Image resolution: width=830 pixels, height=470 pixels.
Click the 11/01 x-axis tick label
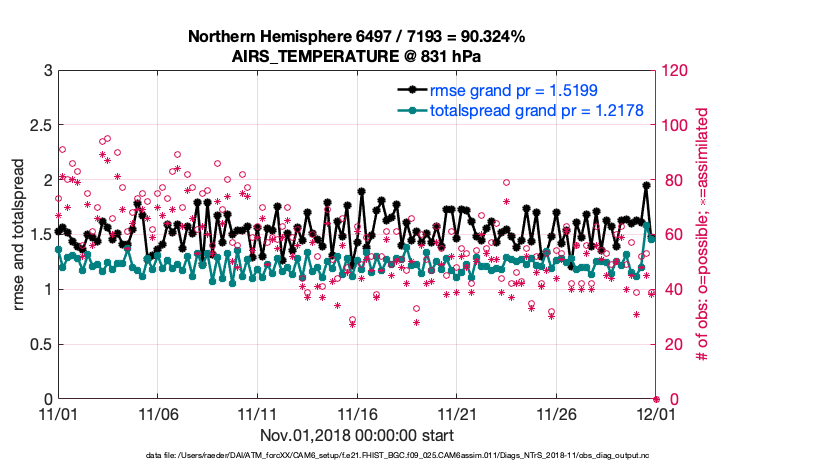[x=58, y=414]
